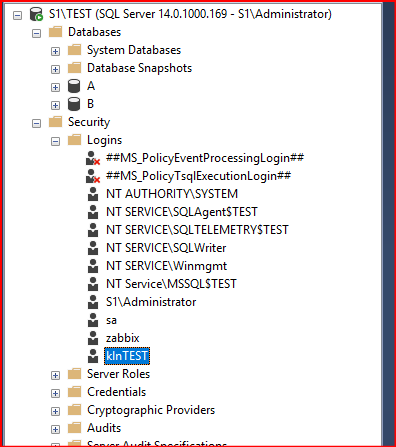The width and height of the screenshot is (396, 447).
Task: Click the Database Snapshots folder icon
Action: pyautogui.click(x=74, y=68)
